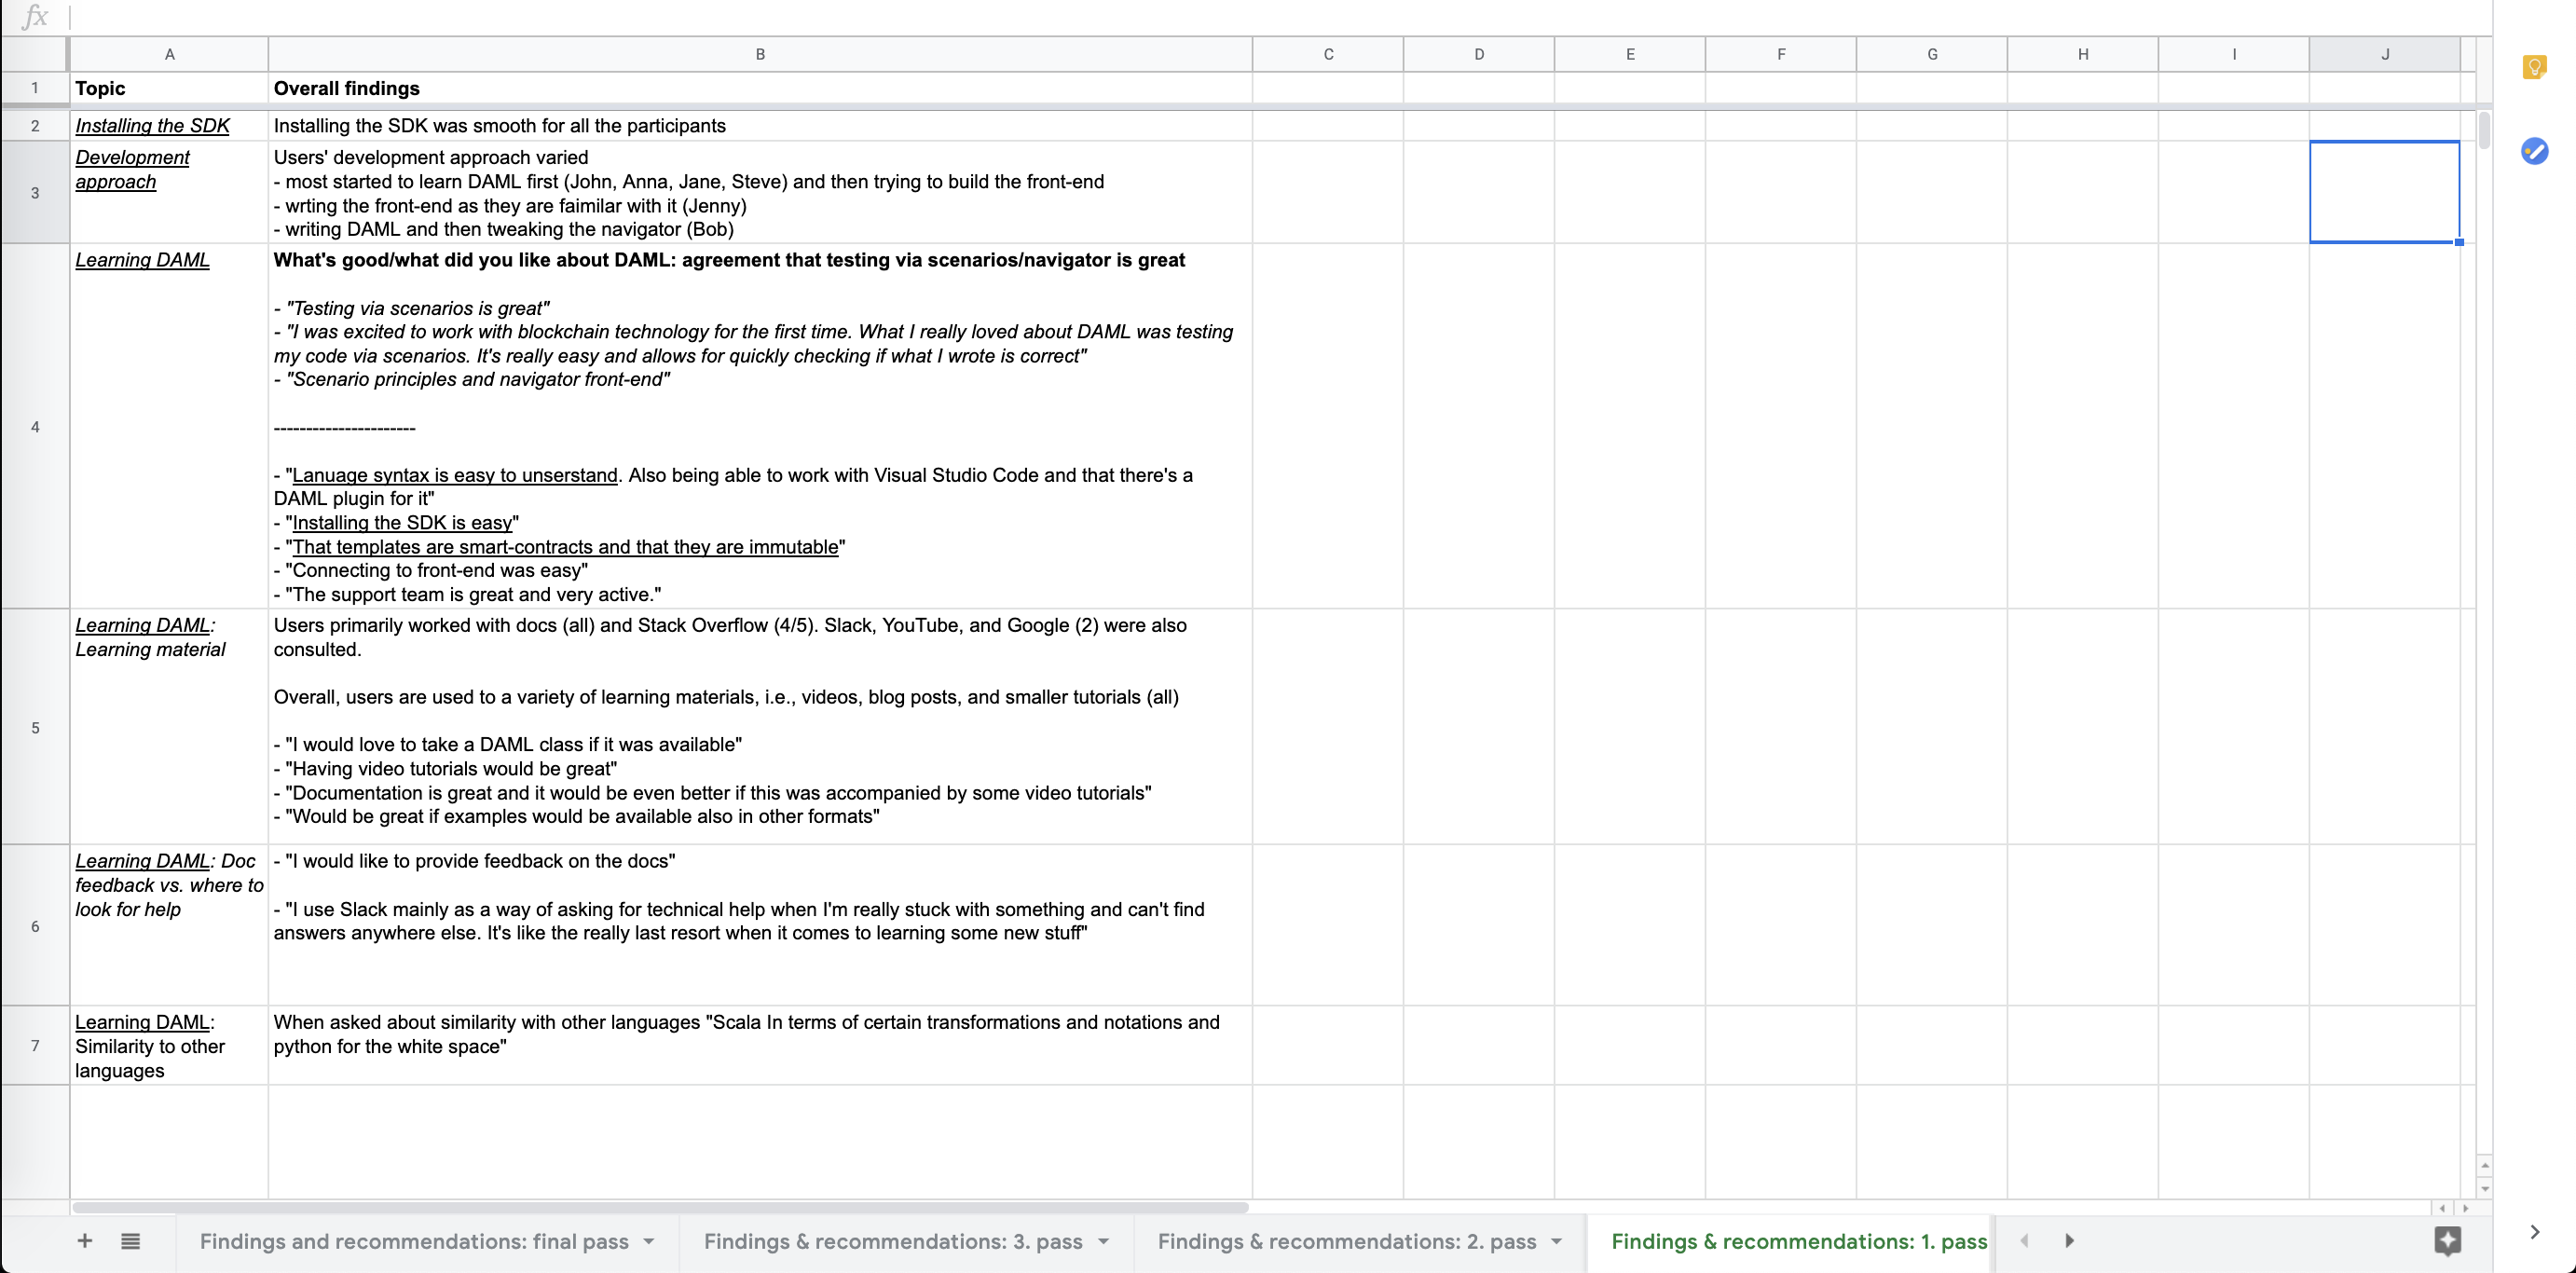Click the "Topic" header cell

click(169, 88)
